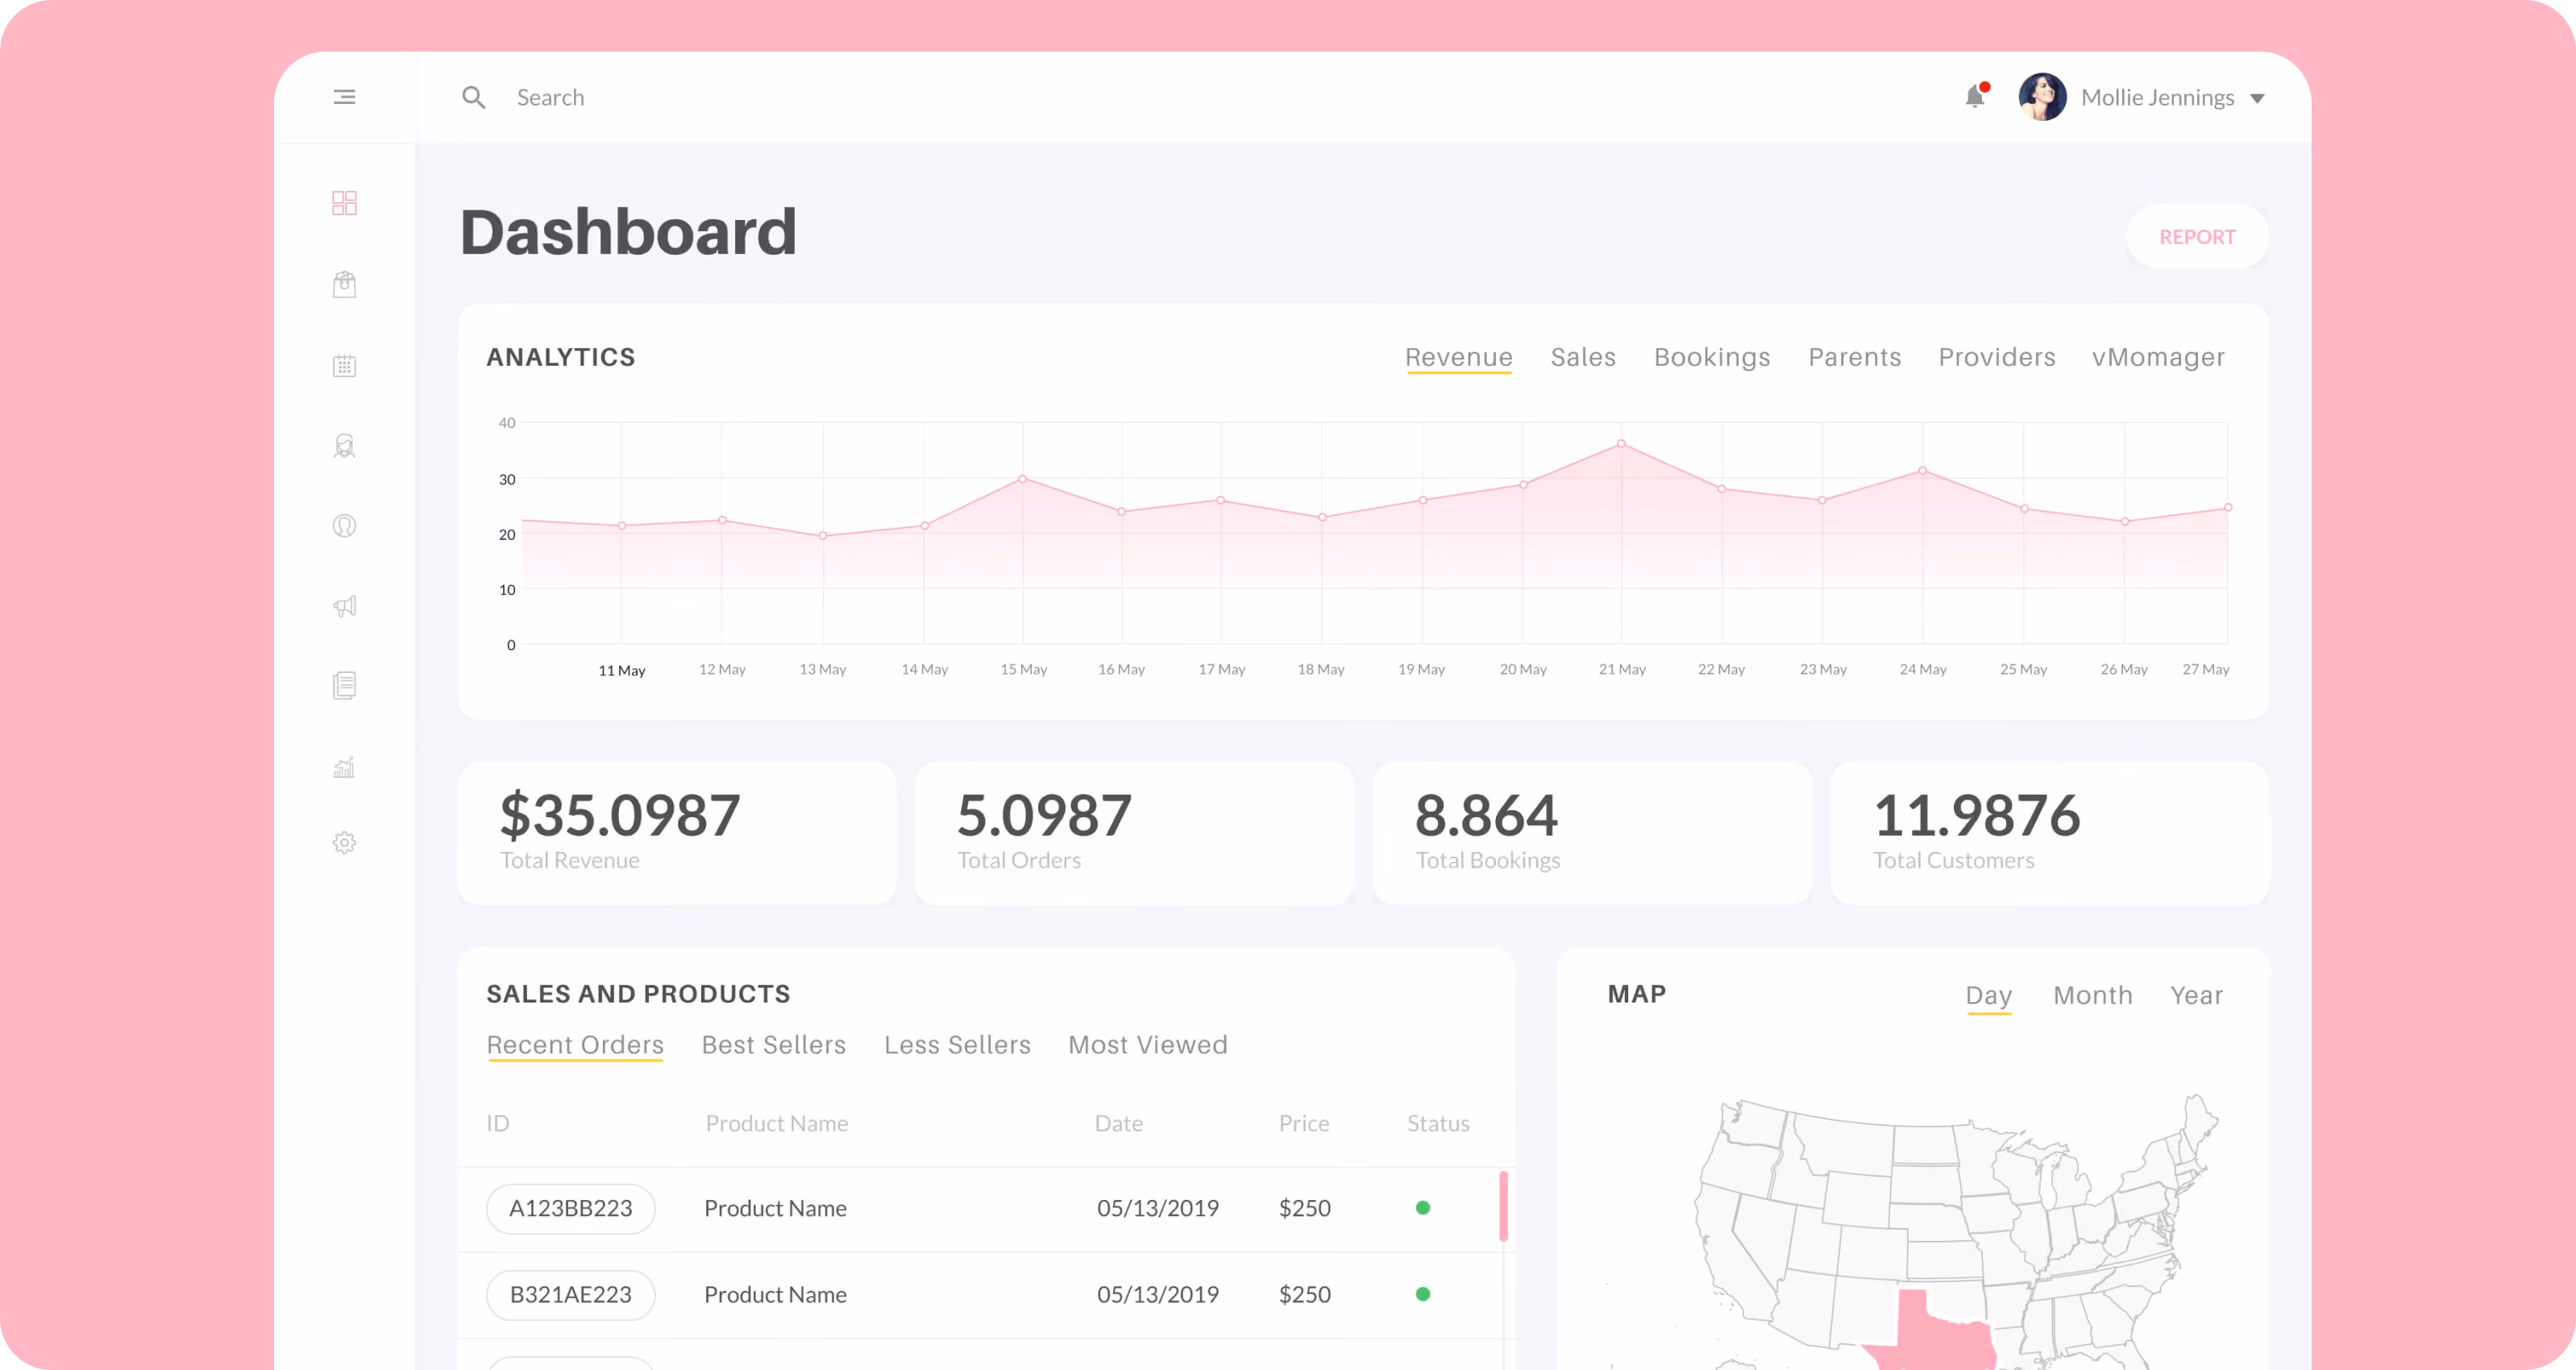Screen dimensions: 2576x1370
Task: Open the settings gear sidebar icon
Action: pyautogui.click(x=344, y=843)
